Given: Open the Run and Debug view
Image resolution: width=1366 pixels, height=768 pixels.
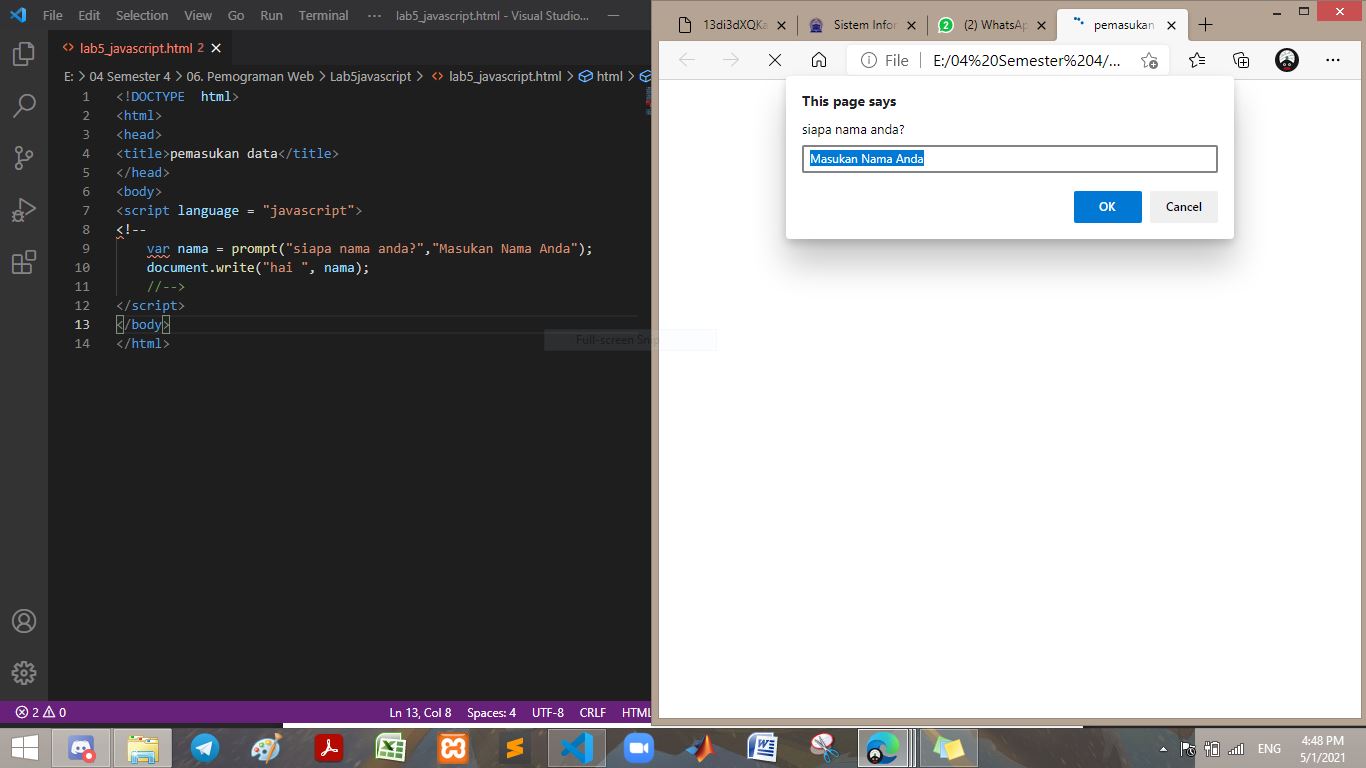Looking at the screenshot, I should point(23,210).
